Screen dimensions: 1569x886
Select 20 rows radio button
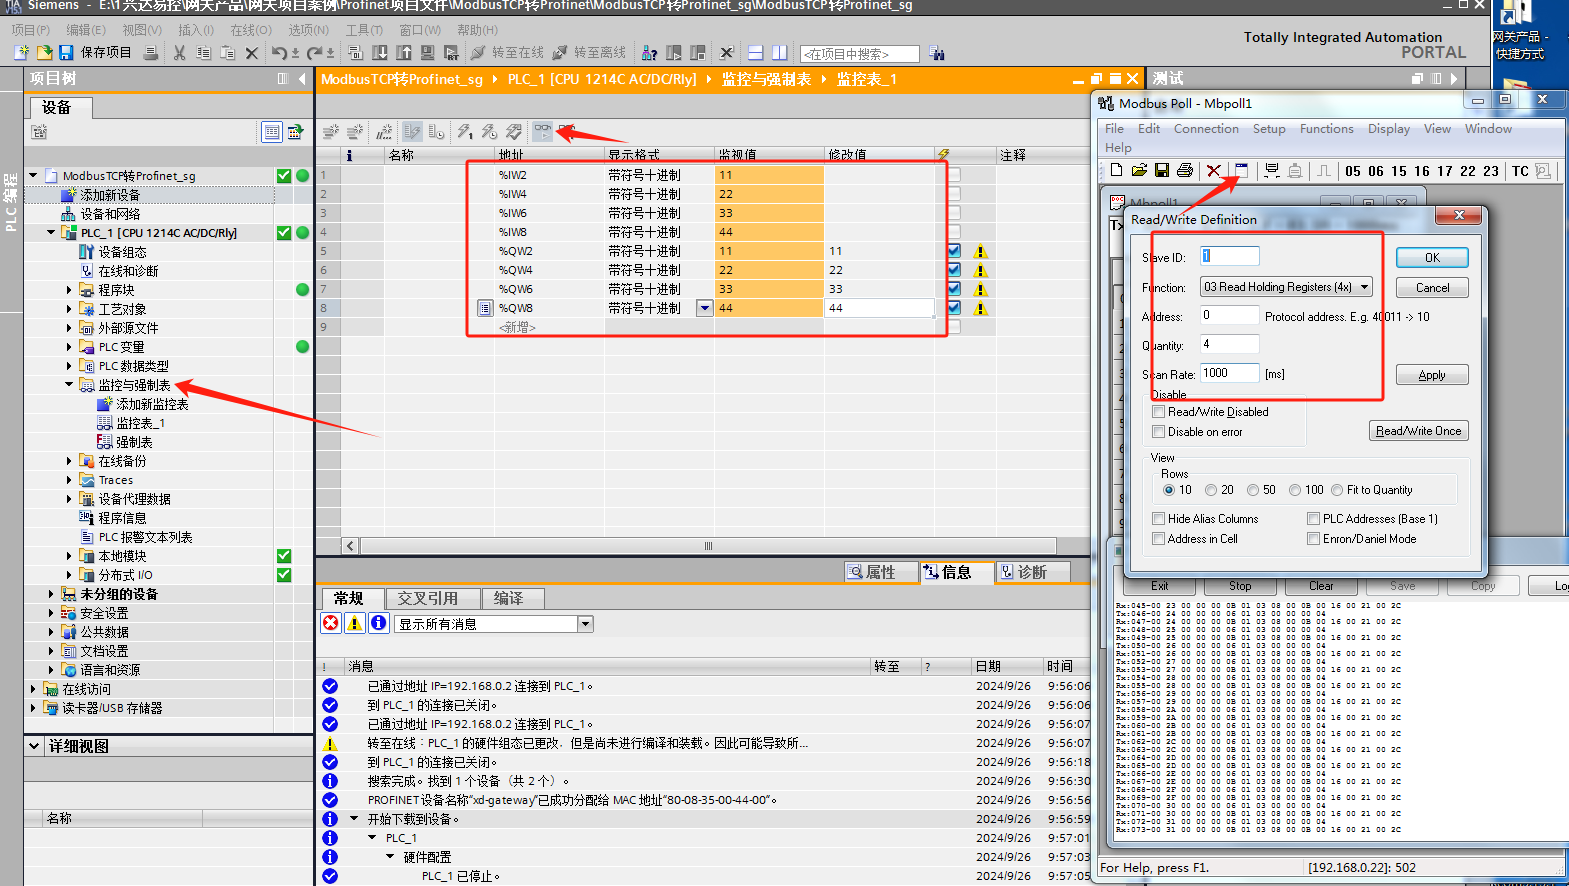point(1211,490)
